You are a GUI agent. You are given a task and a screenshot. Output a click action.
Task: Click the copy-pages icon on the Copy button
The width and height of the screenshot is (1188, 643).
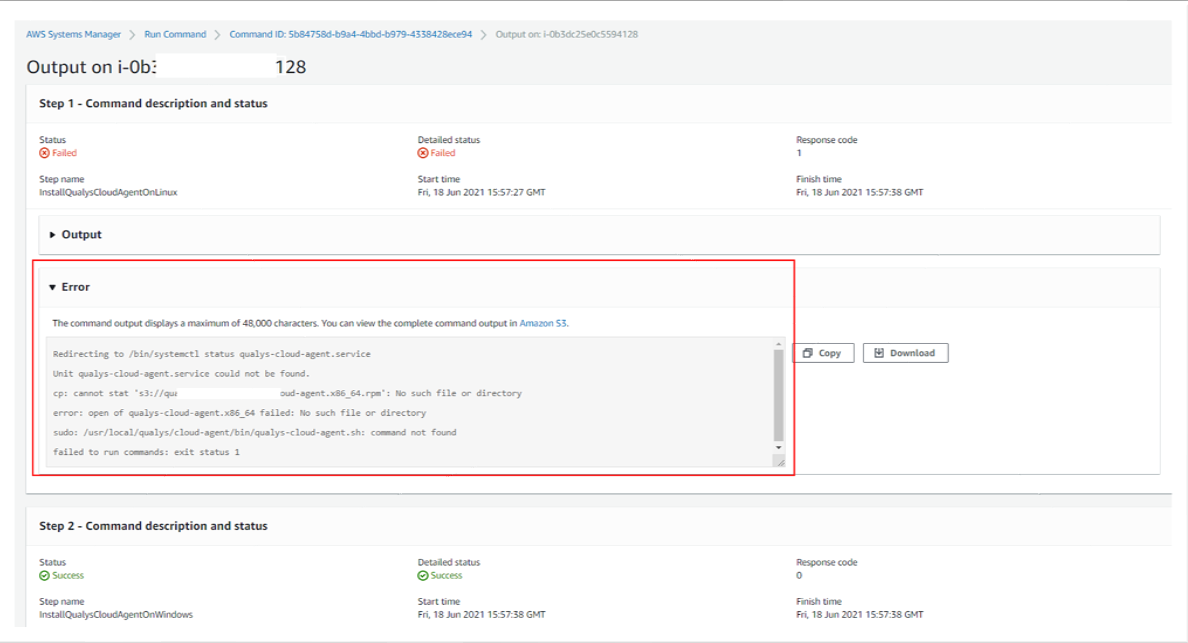[807, 352]
